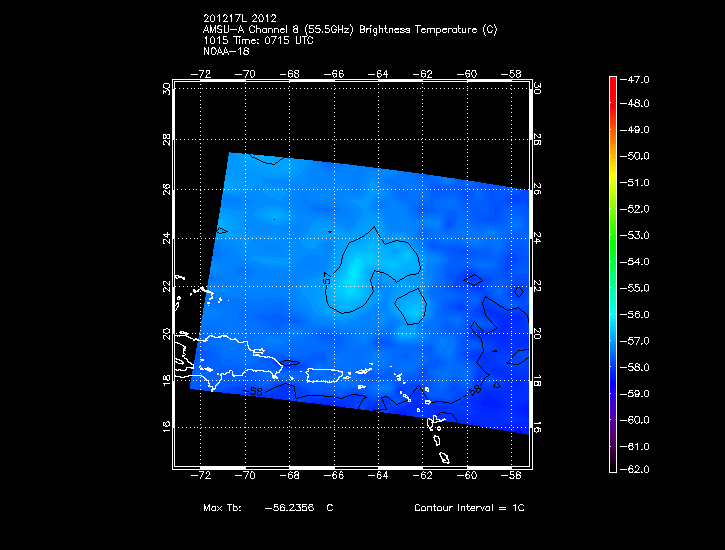Screen dimensions: 725x550
Task: Click the 24 latitude label on left axis
Action: pyautogui.click(x=166, y=238)
